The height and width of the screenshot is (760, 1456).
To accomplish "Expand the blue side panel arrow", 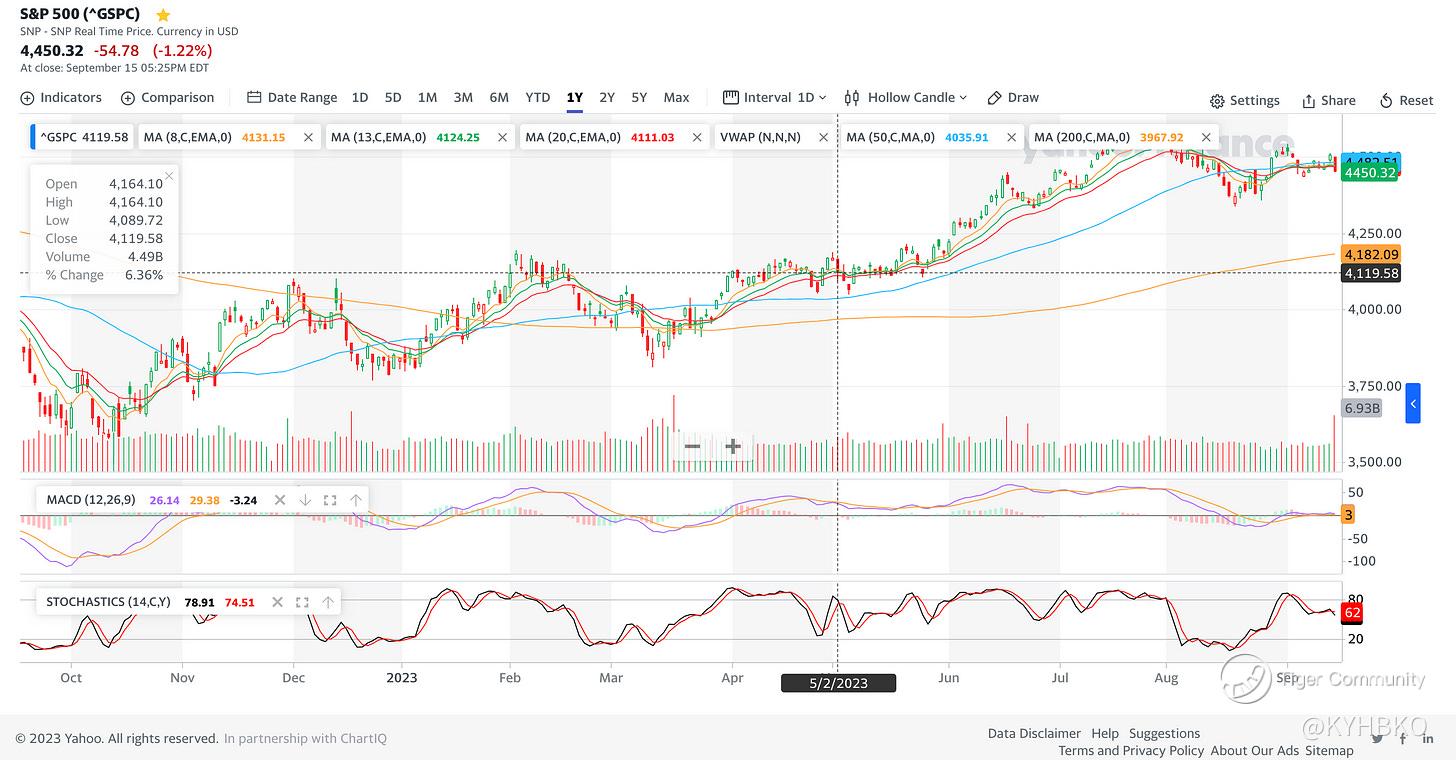I will point(1413,403).
